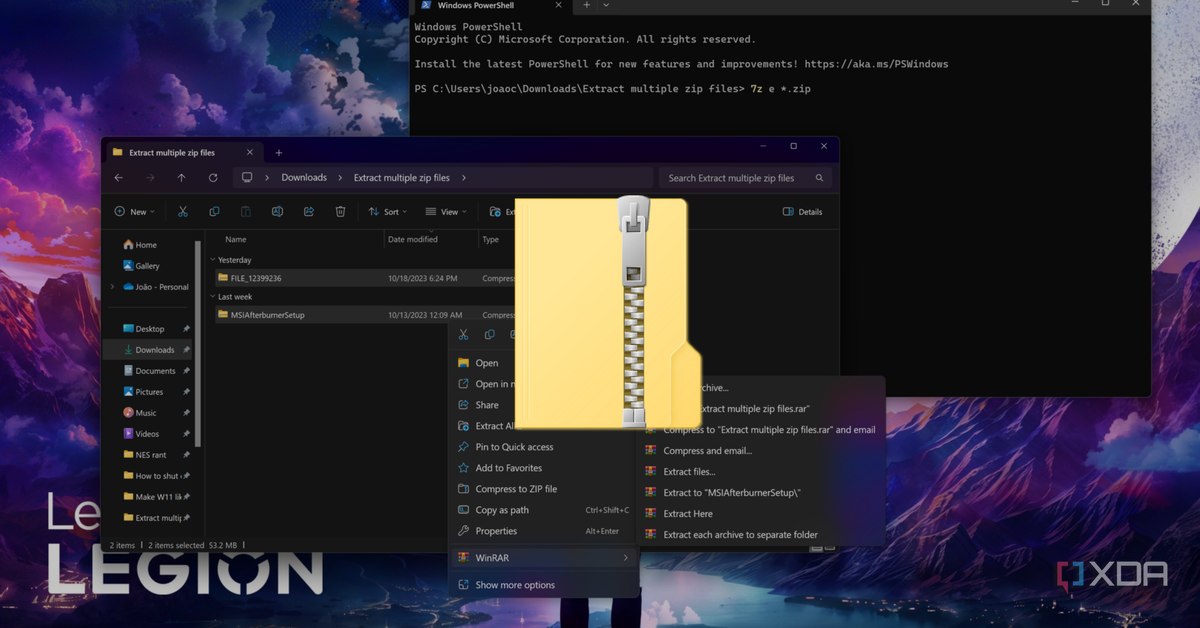1200x628 pixels.
Task: Click the Rename icon in Explorer toolbar
Action: 277,212
